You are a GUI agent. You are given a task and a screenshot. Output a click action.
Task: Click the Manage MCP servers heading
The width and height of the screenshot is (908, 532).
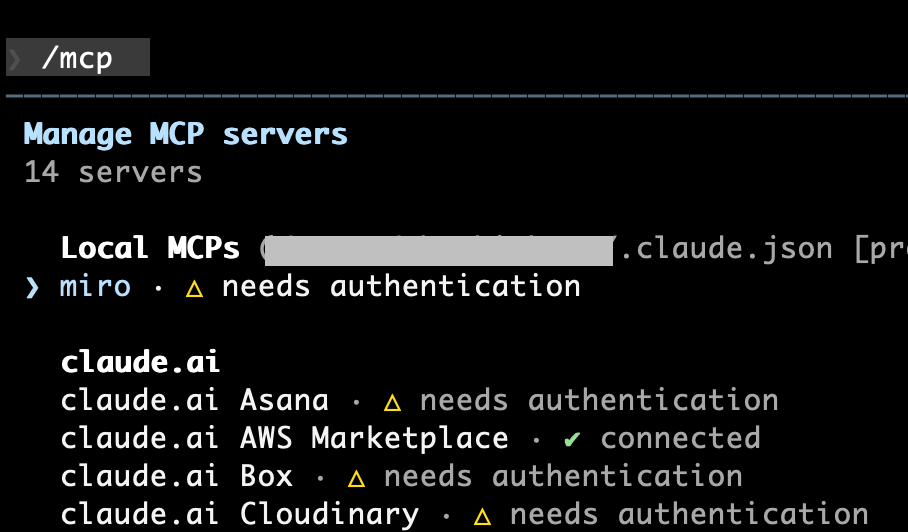tap(185, 134)
